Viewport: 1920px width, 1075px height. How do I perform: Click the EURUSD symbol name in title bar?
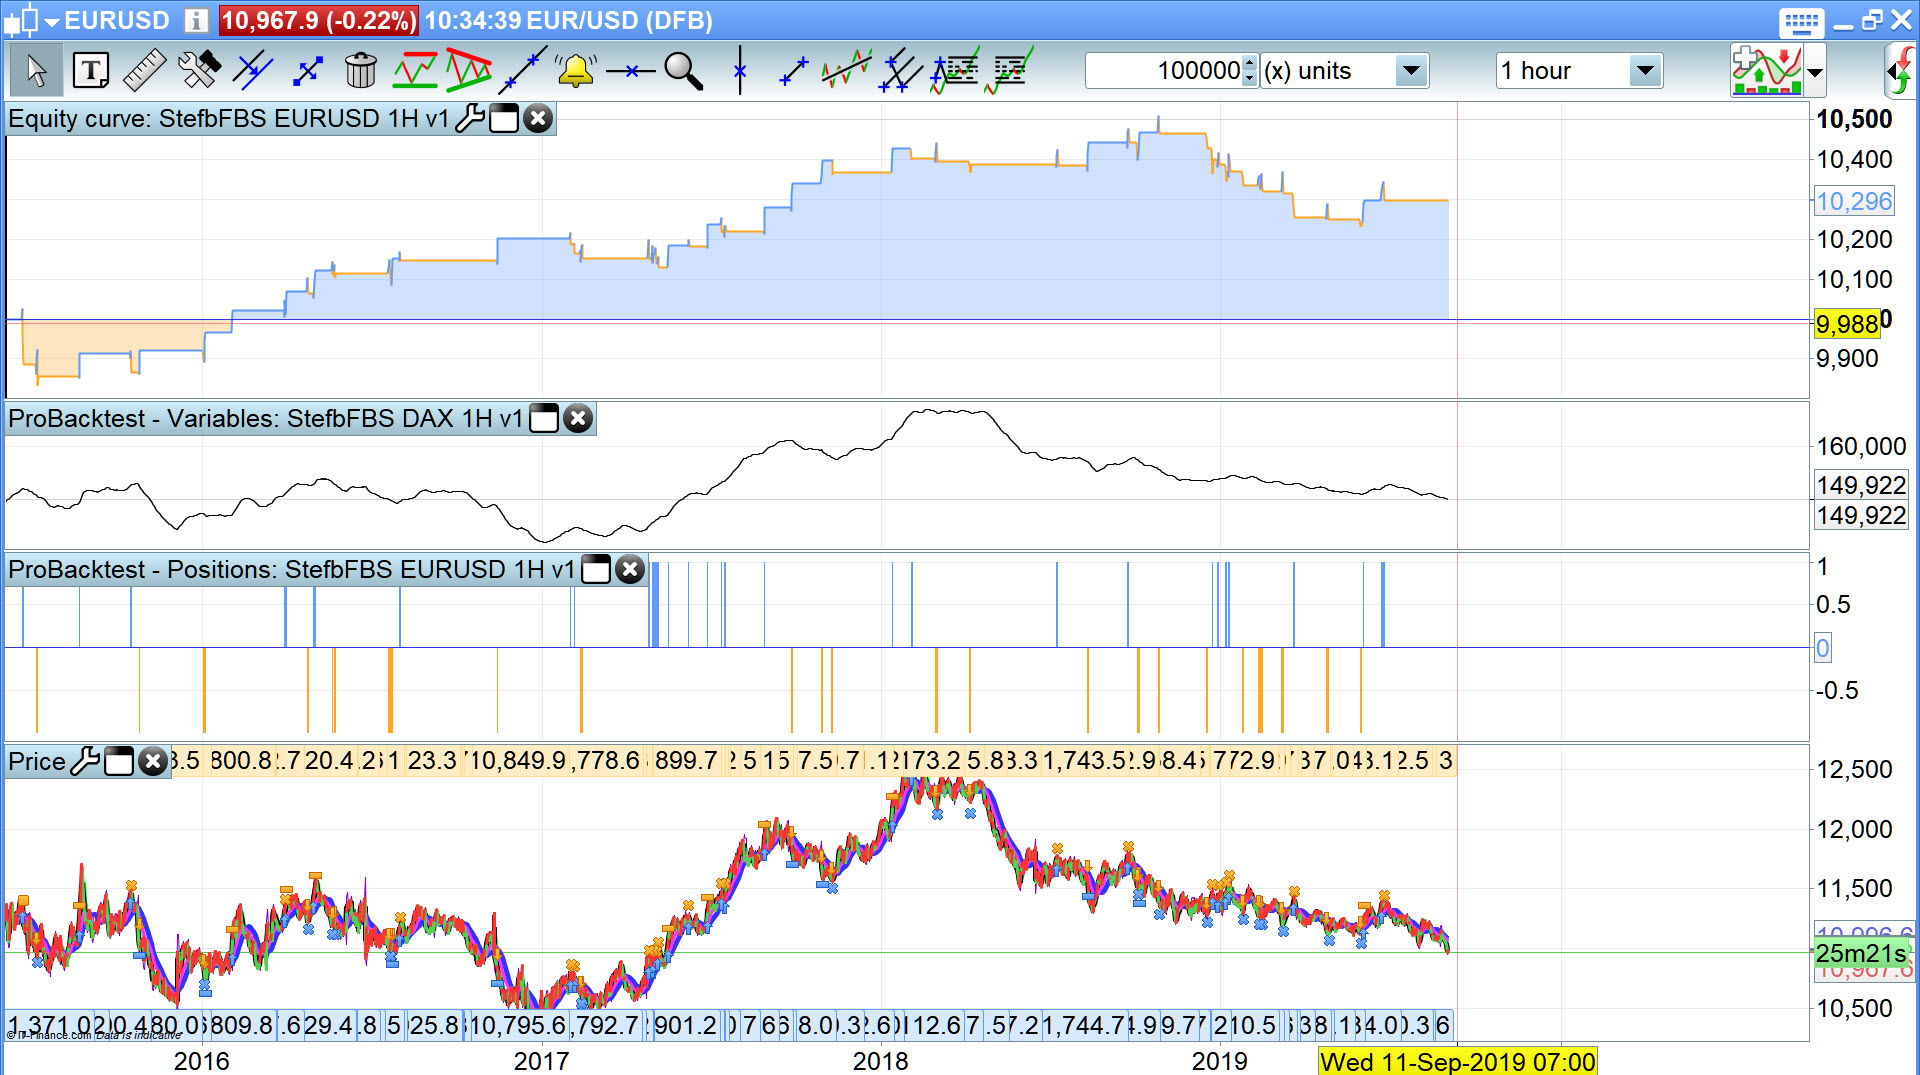[x=117, y=20]
